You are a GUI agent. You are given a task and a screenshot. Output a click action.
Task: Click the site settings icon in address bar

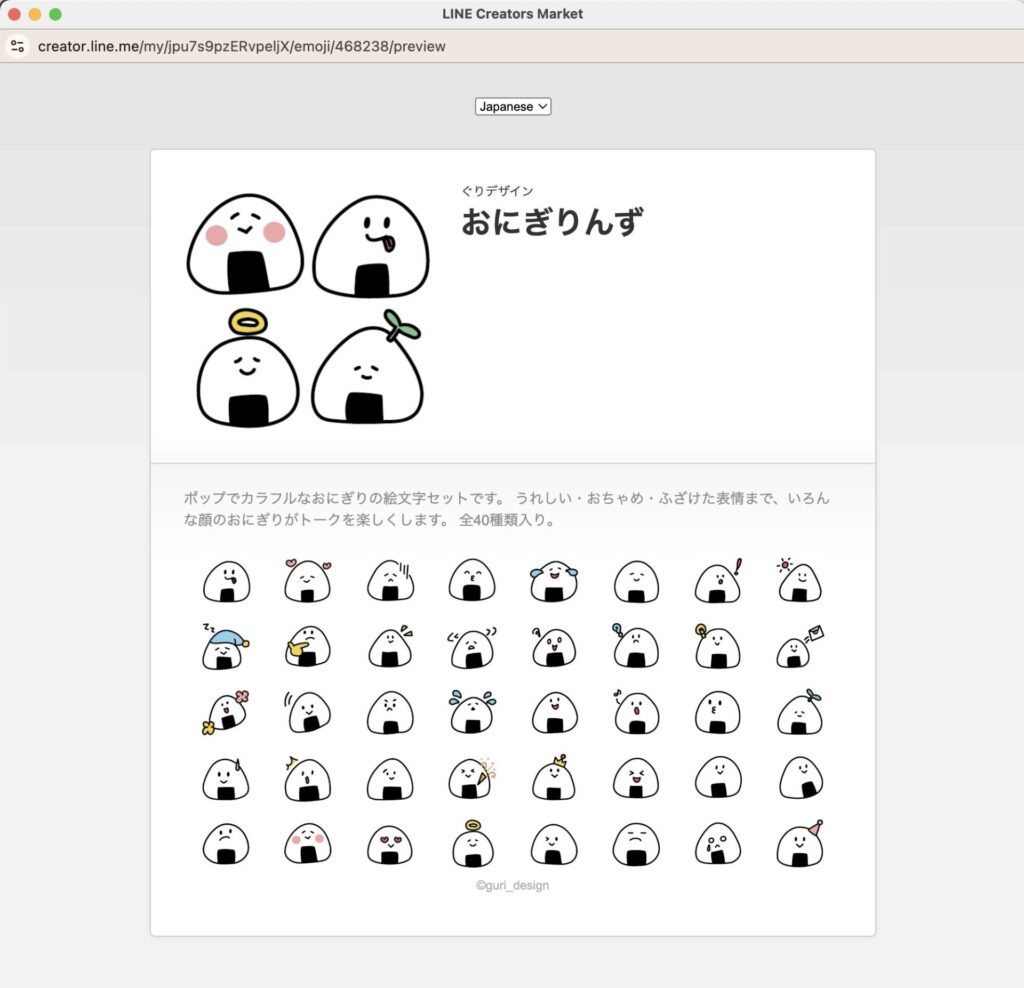pyautogui.click(x=17, y=46)
